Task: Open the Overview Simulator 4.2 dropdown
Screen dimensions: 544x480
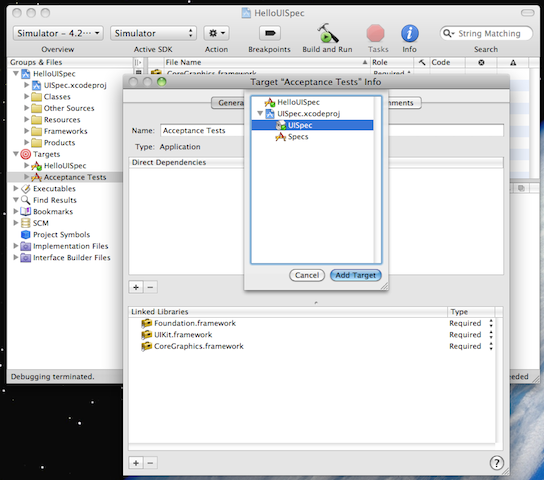Action: (58, 33)
